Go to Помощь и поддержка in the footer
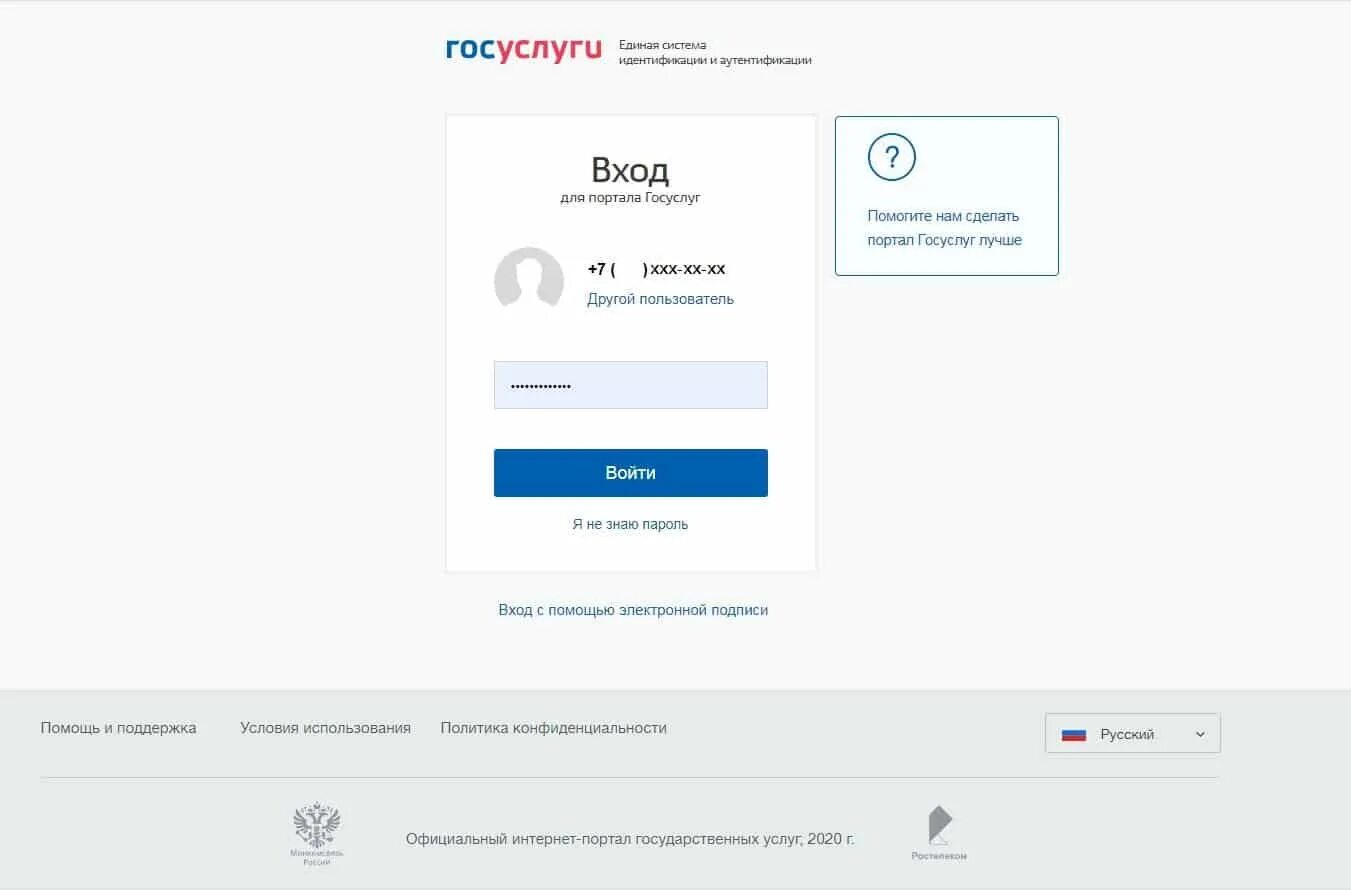Viewport: 1351px width, 890px height. point(118,728)
